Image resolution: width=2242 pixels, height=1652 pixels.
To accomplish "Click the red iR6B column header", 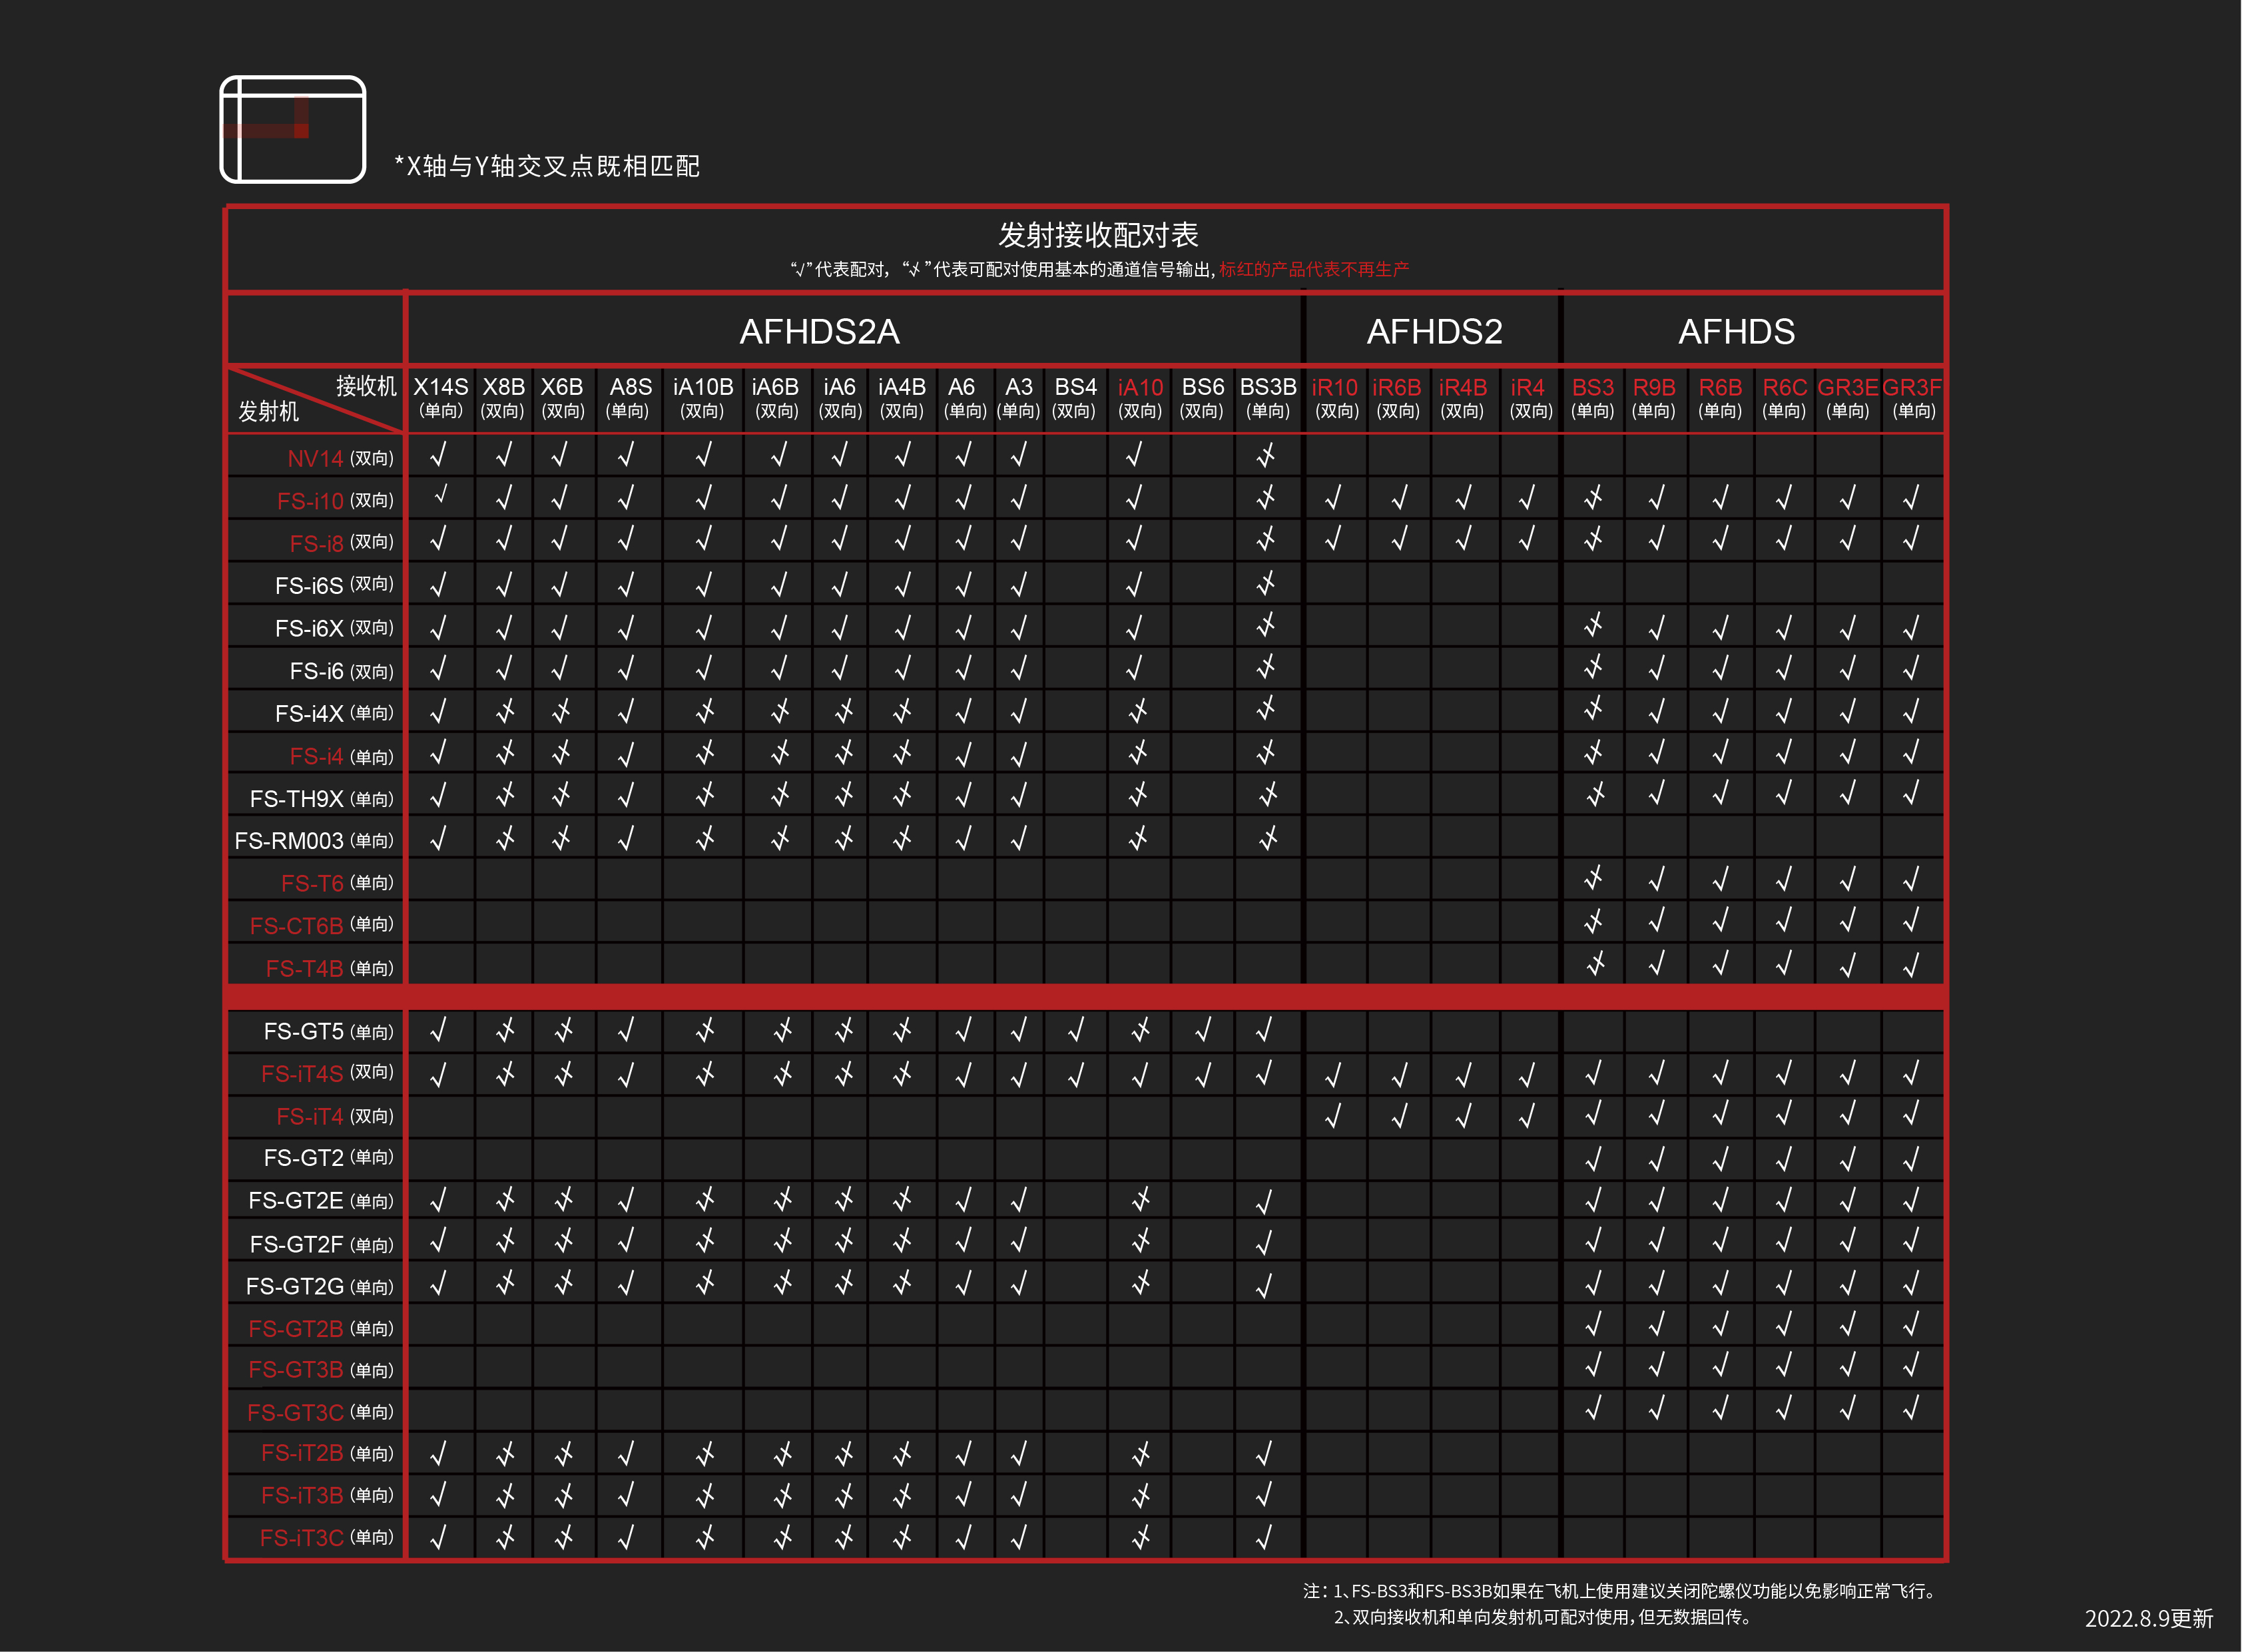I will [x=1397, y=398].
